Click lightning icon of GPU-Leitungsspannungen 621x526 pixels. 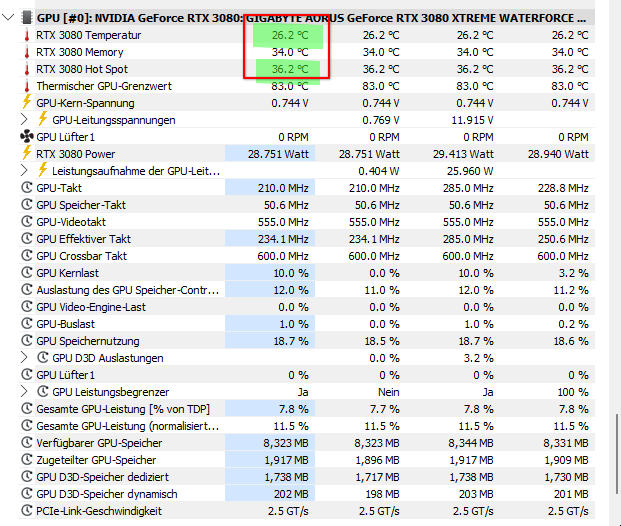[43, 119]
